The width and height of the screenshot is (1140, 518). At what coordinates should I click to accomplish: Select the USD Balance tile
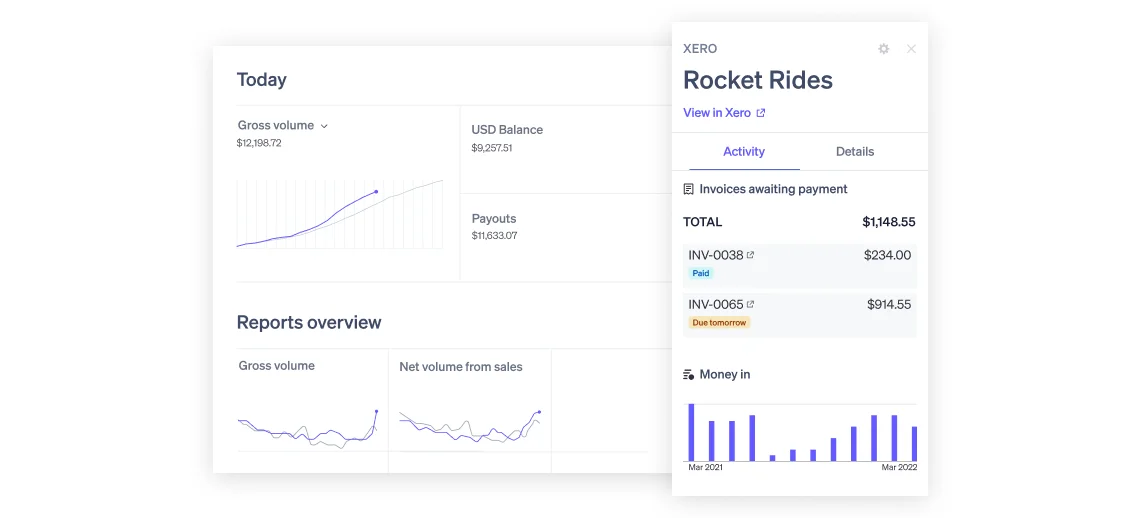click(565, 148)
